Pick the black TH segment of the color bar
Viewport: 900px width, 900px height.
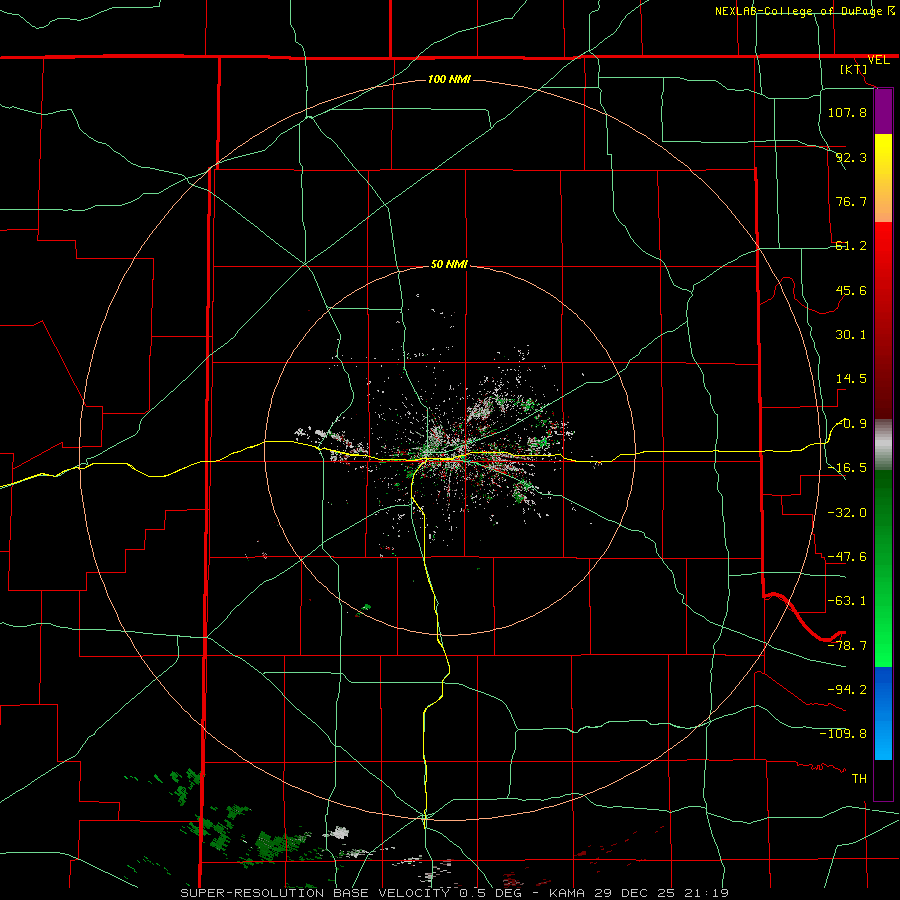point(883,779)
